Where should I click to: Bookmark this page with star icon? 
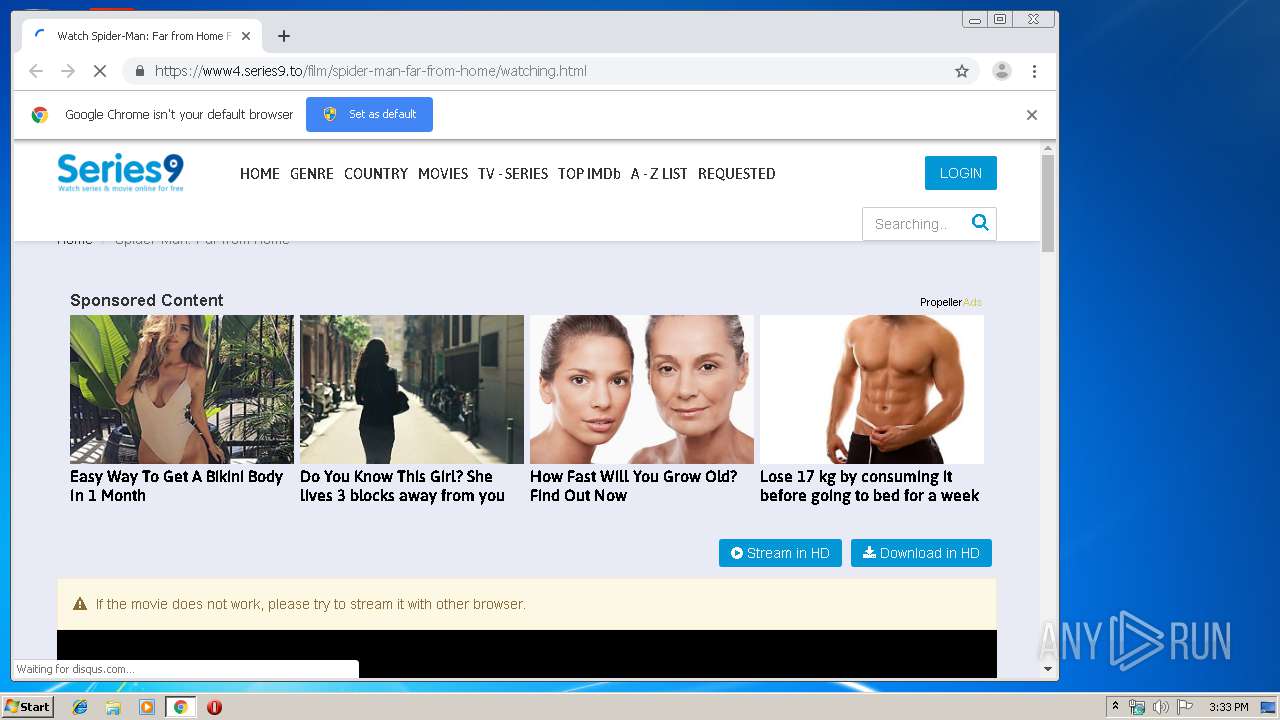(962, 71)
